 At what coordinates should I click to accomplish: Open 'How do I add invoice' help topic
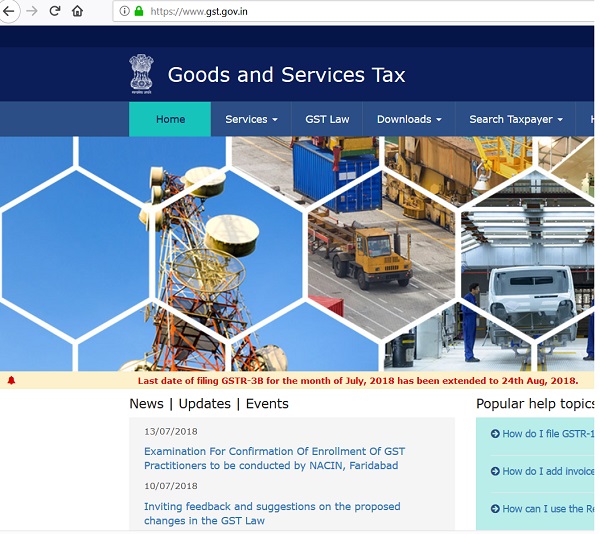548,471
